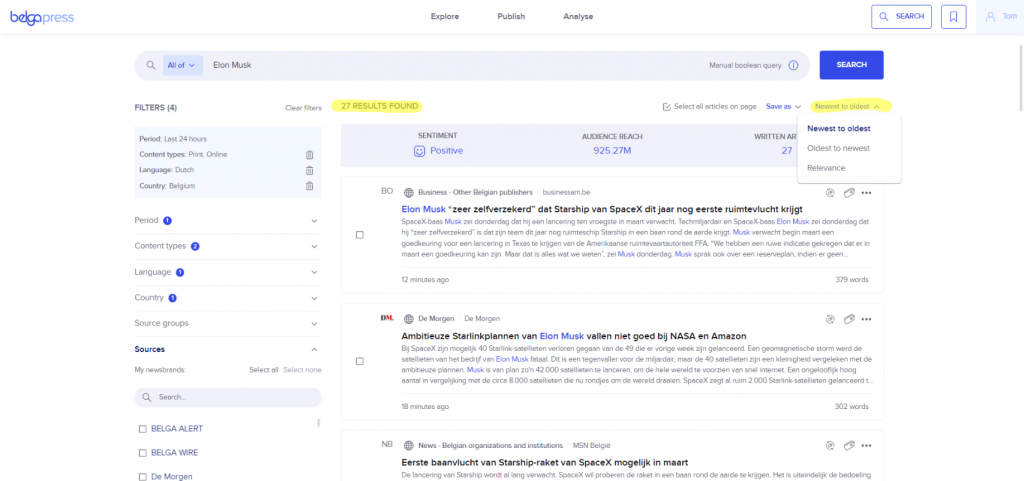Screen dimensions: 1024x481
Task: Remove the Content types filter via trash icon
Action: 310,155
